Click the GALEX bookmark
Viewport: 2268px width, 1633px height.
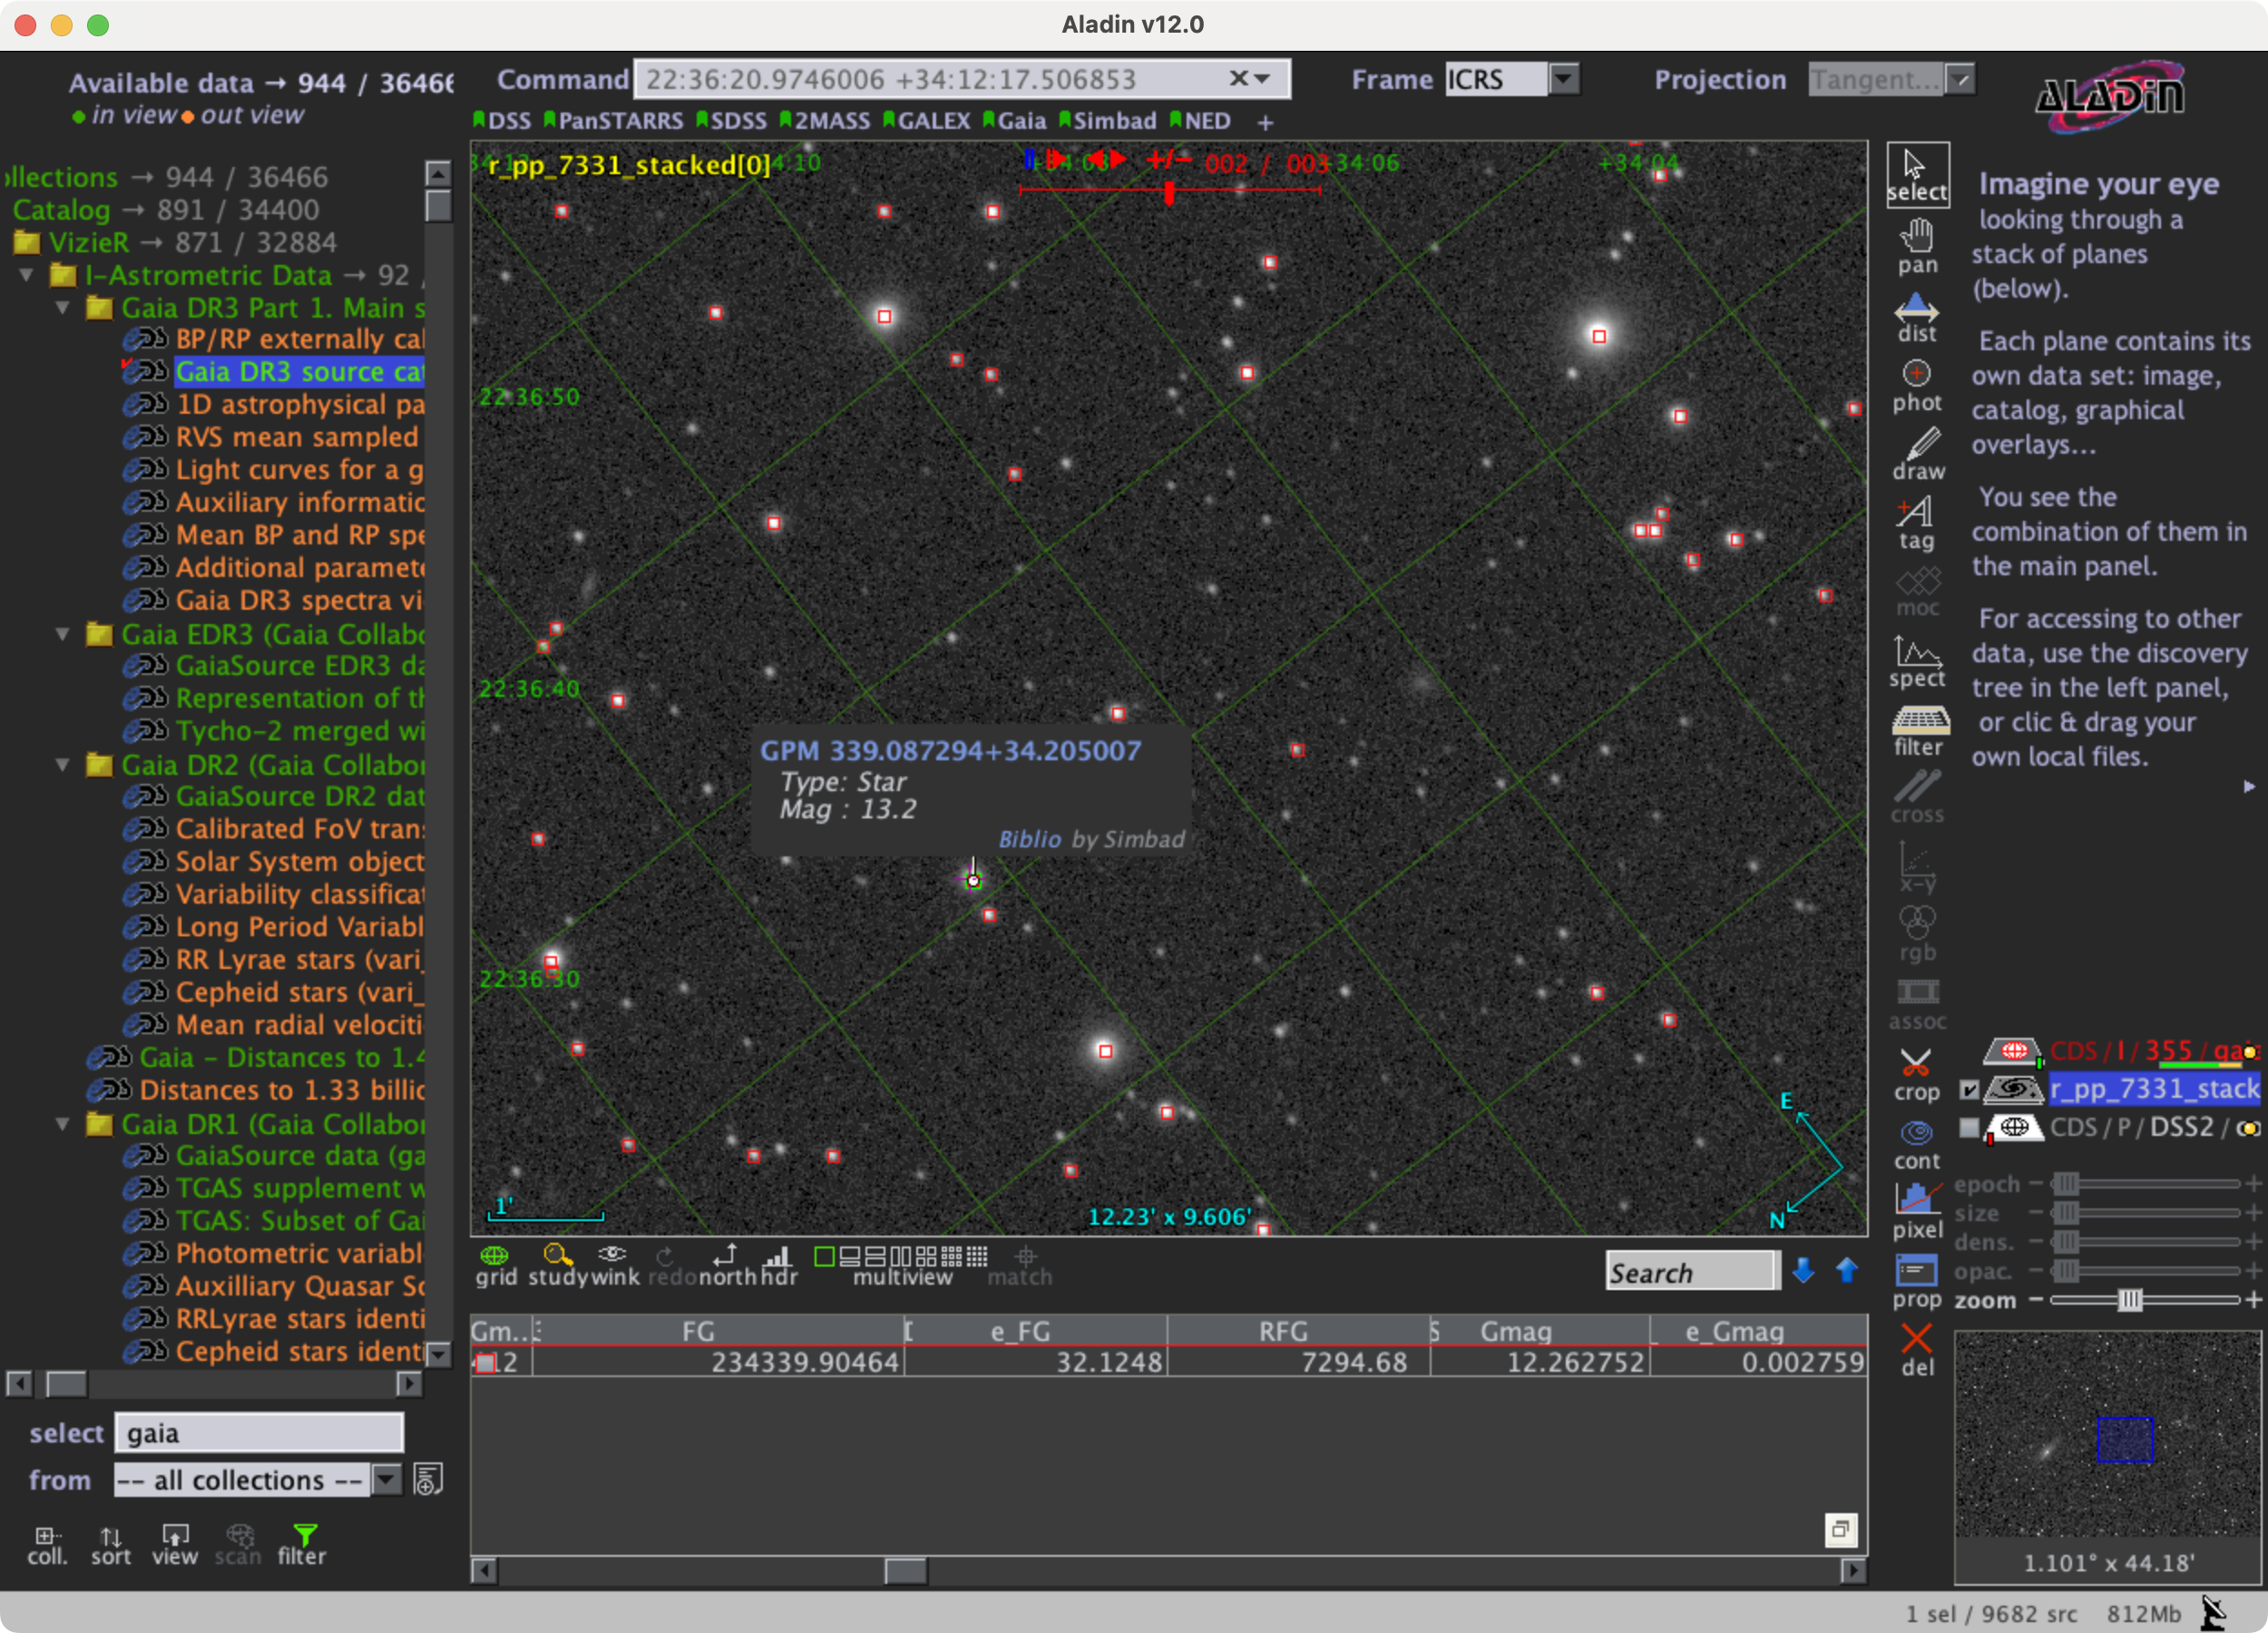927,121
